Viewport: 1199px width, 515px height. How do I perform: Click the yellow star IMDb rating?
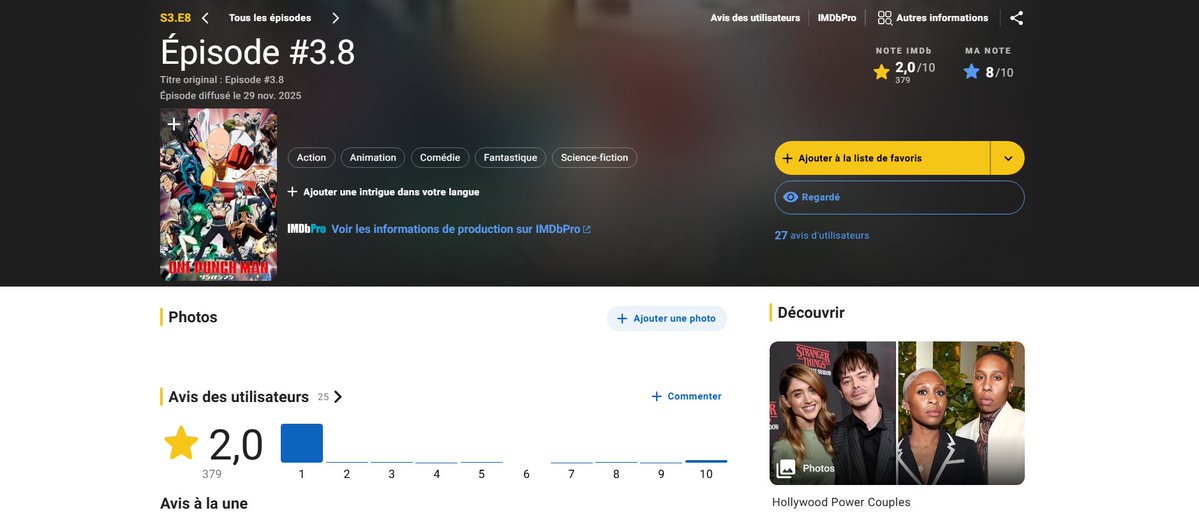[x=882, y=72]
